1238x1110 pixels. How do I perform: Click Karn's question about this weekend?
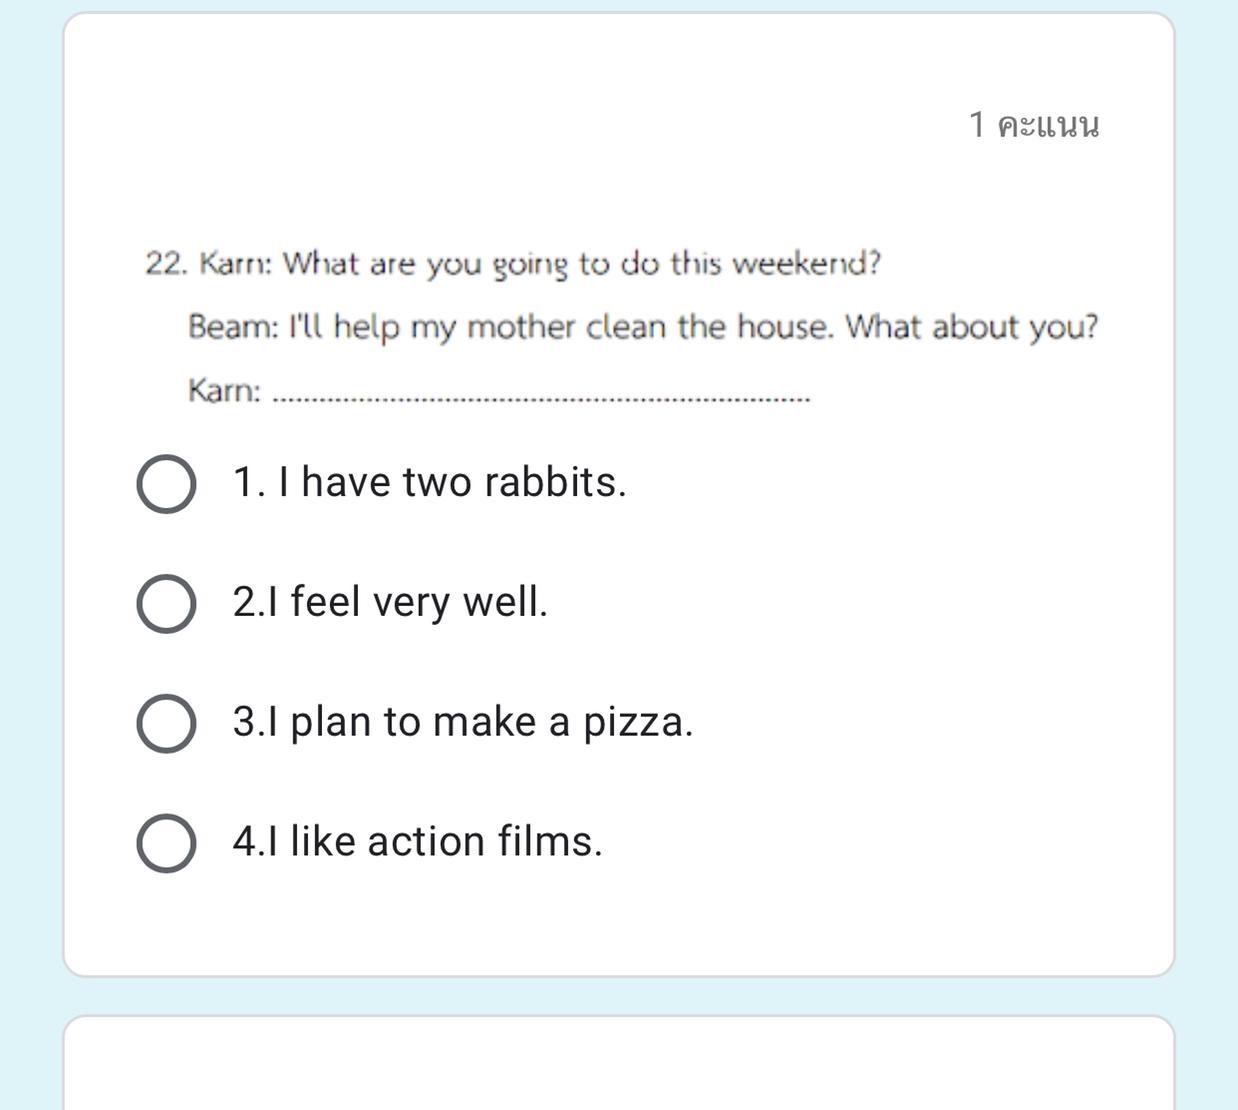[540, 264]
